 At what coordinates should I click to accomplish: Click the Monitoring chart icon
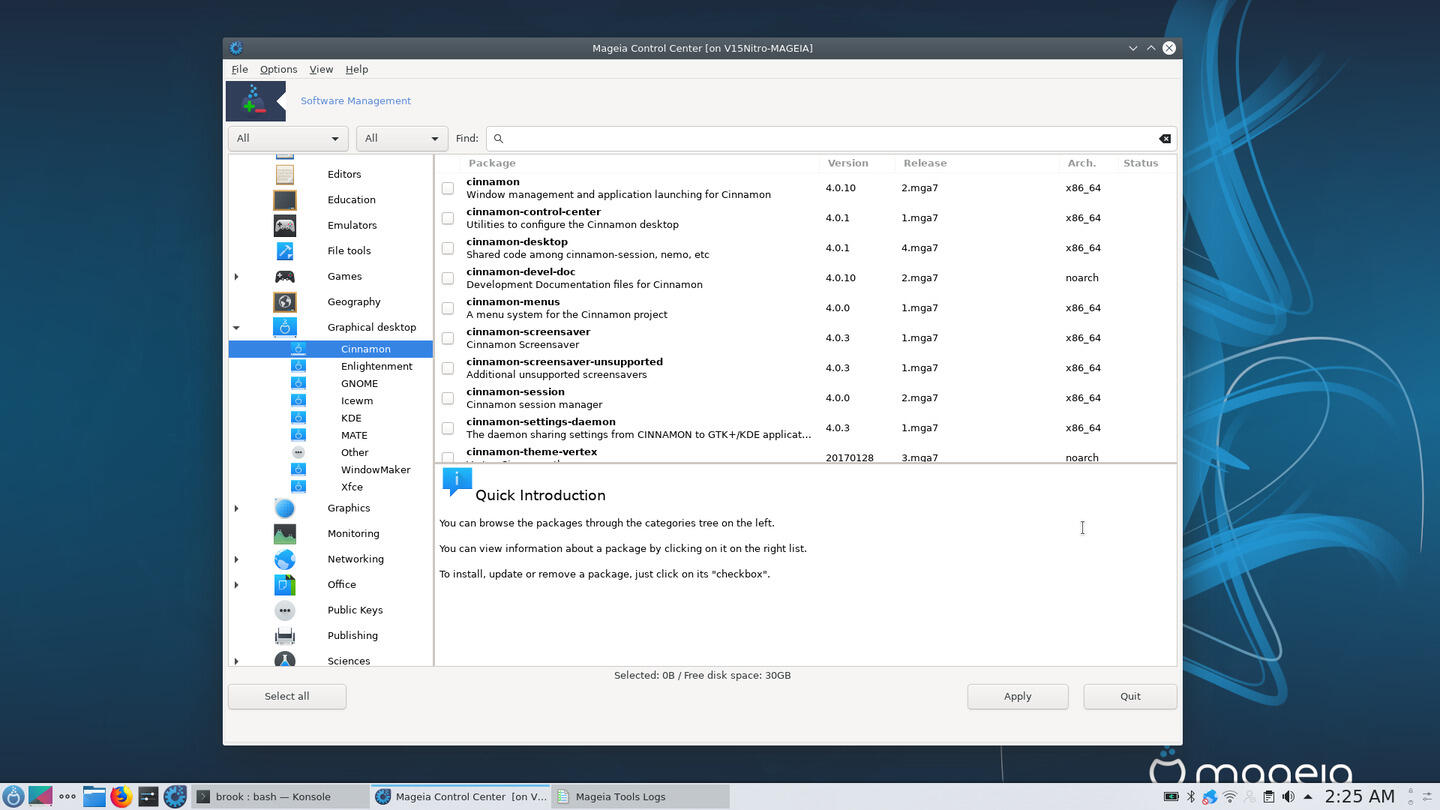point(285,534)
